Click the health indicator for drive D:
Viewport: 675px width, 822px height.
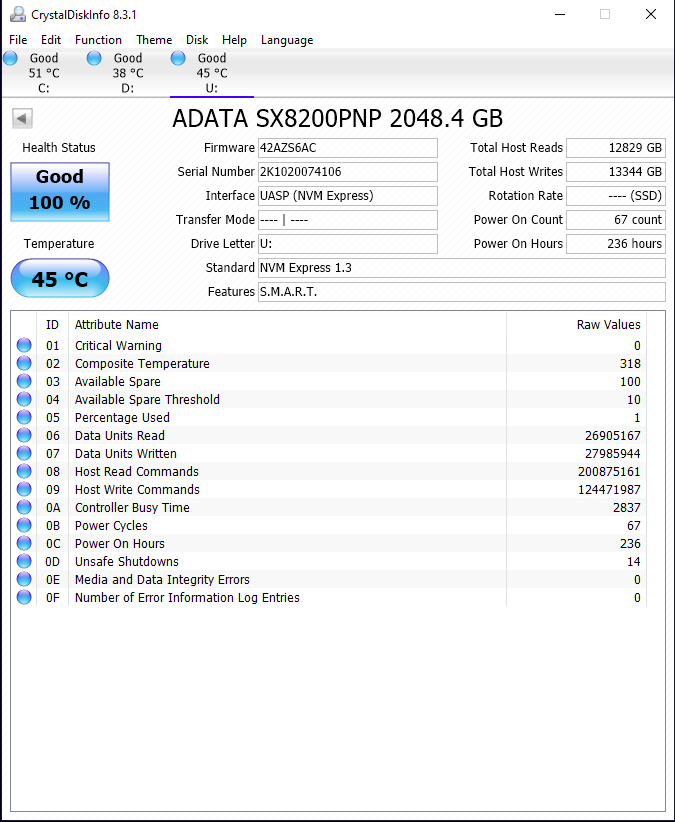tap(93, 58)
